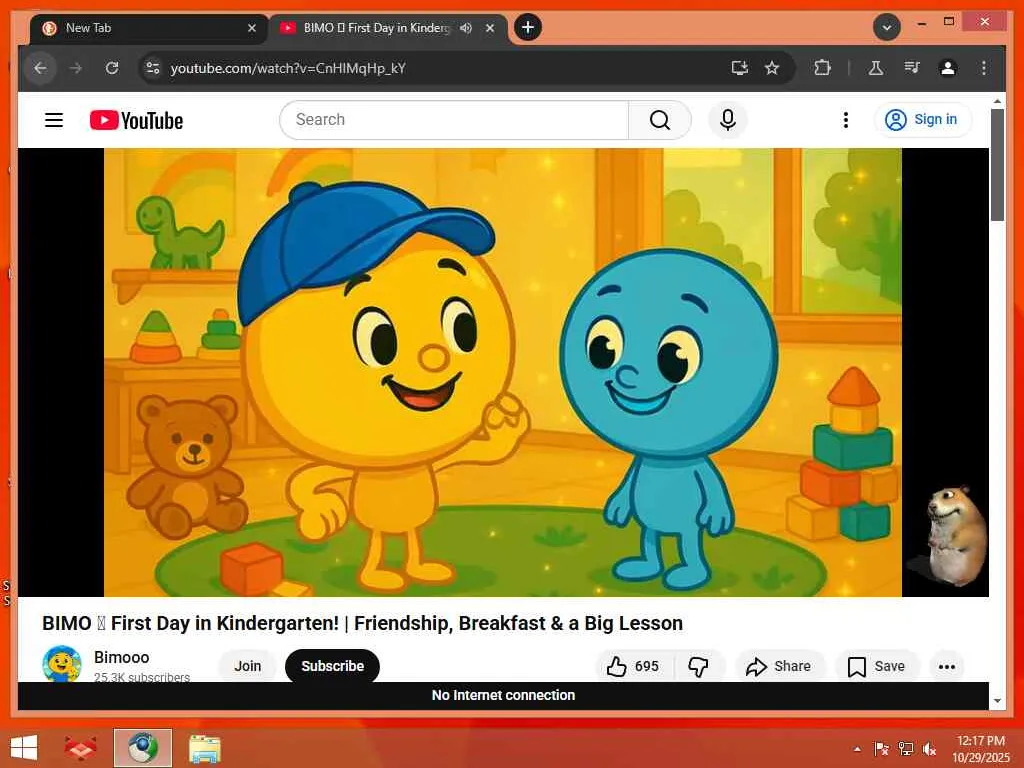The width and height of the screenshot is (1024, 768).
Task: Subscribe to the Bimooo channel
Action: (332, 666)
